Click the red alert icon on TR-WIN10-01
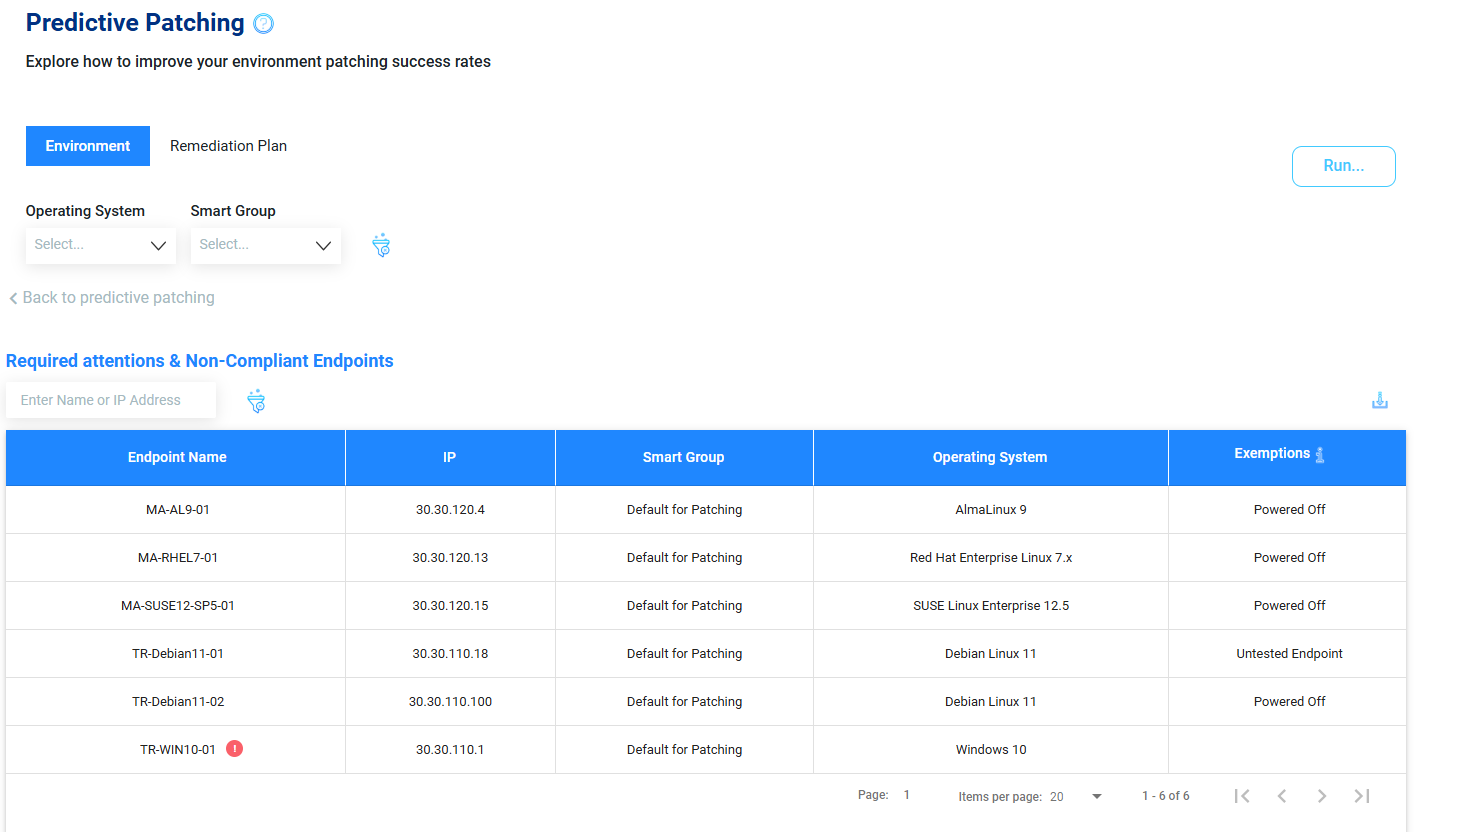1478x832 pixels. [x=235, y=749]
